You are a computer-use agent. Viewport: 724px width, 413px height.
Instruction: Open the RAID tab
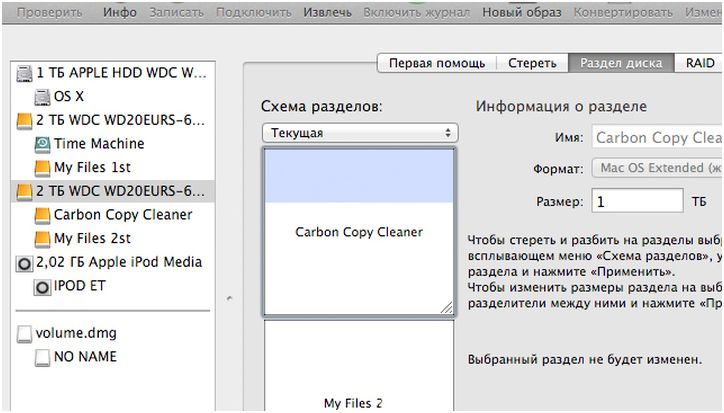coord(699,63)
